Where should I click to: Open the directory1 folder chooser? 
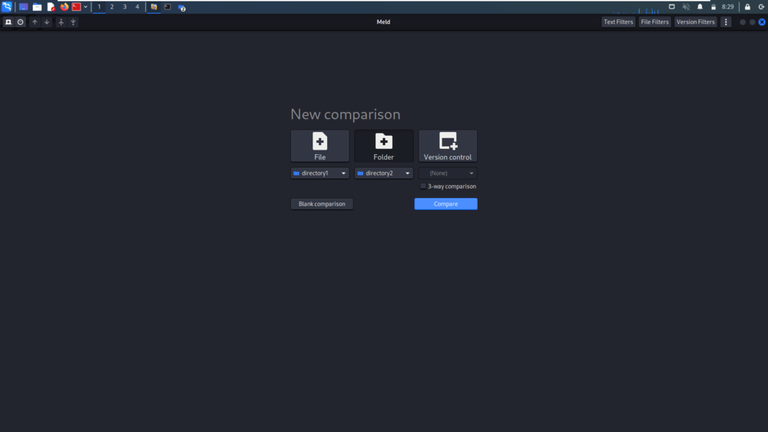tap(320, 173)
